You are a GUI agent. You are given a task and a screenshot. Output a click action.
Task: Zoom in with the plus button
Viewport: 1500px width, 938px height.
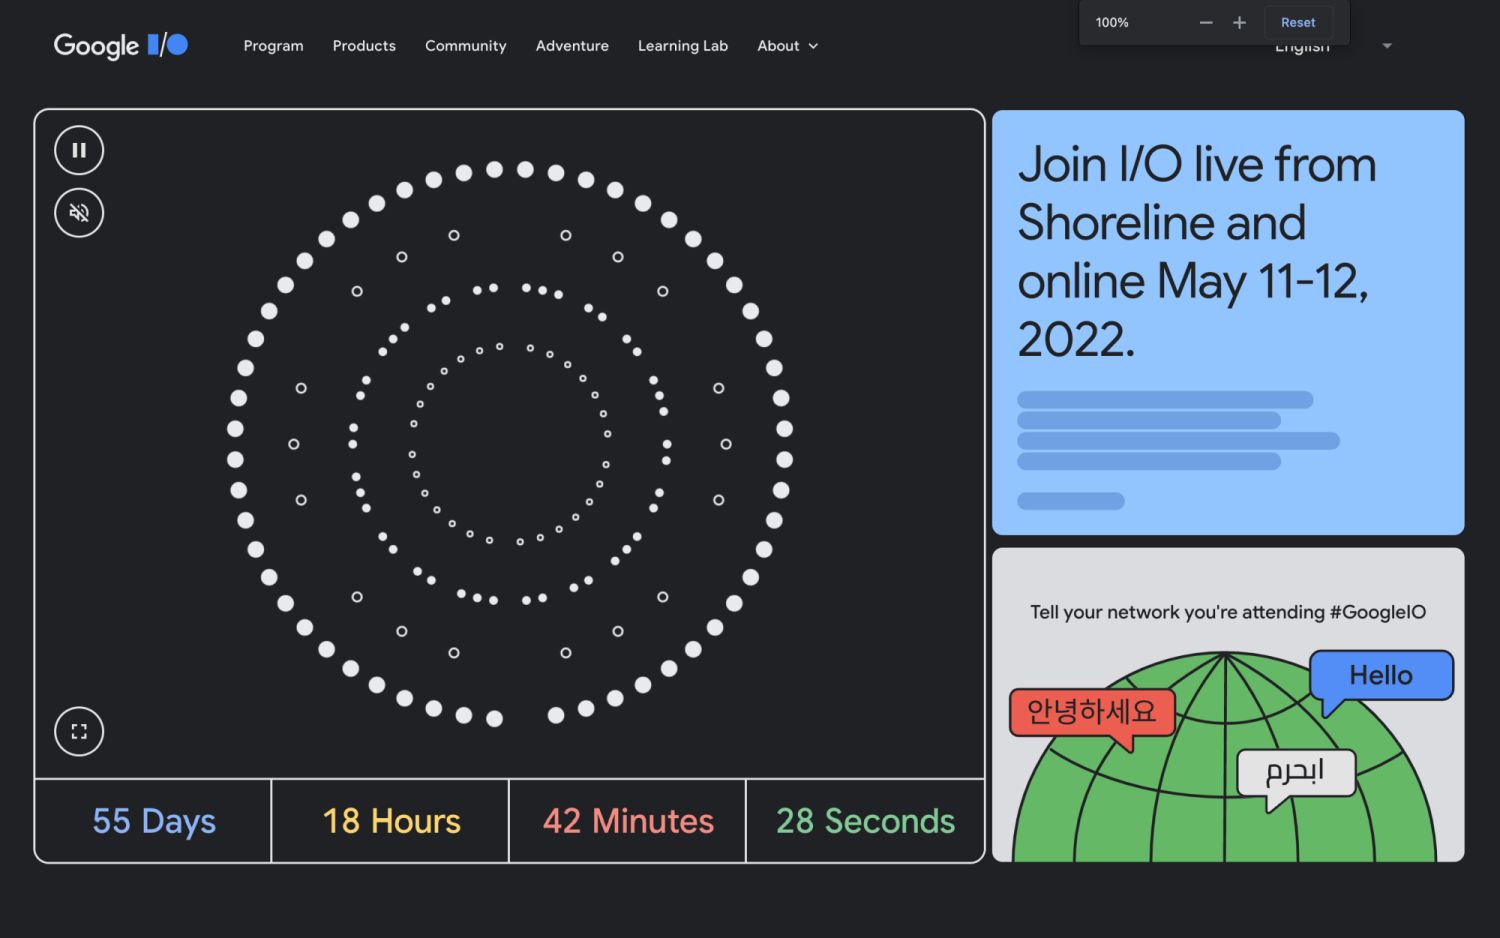(x=1239, y=23)
